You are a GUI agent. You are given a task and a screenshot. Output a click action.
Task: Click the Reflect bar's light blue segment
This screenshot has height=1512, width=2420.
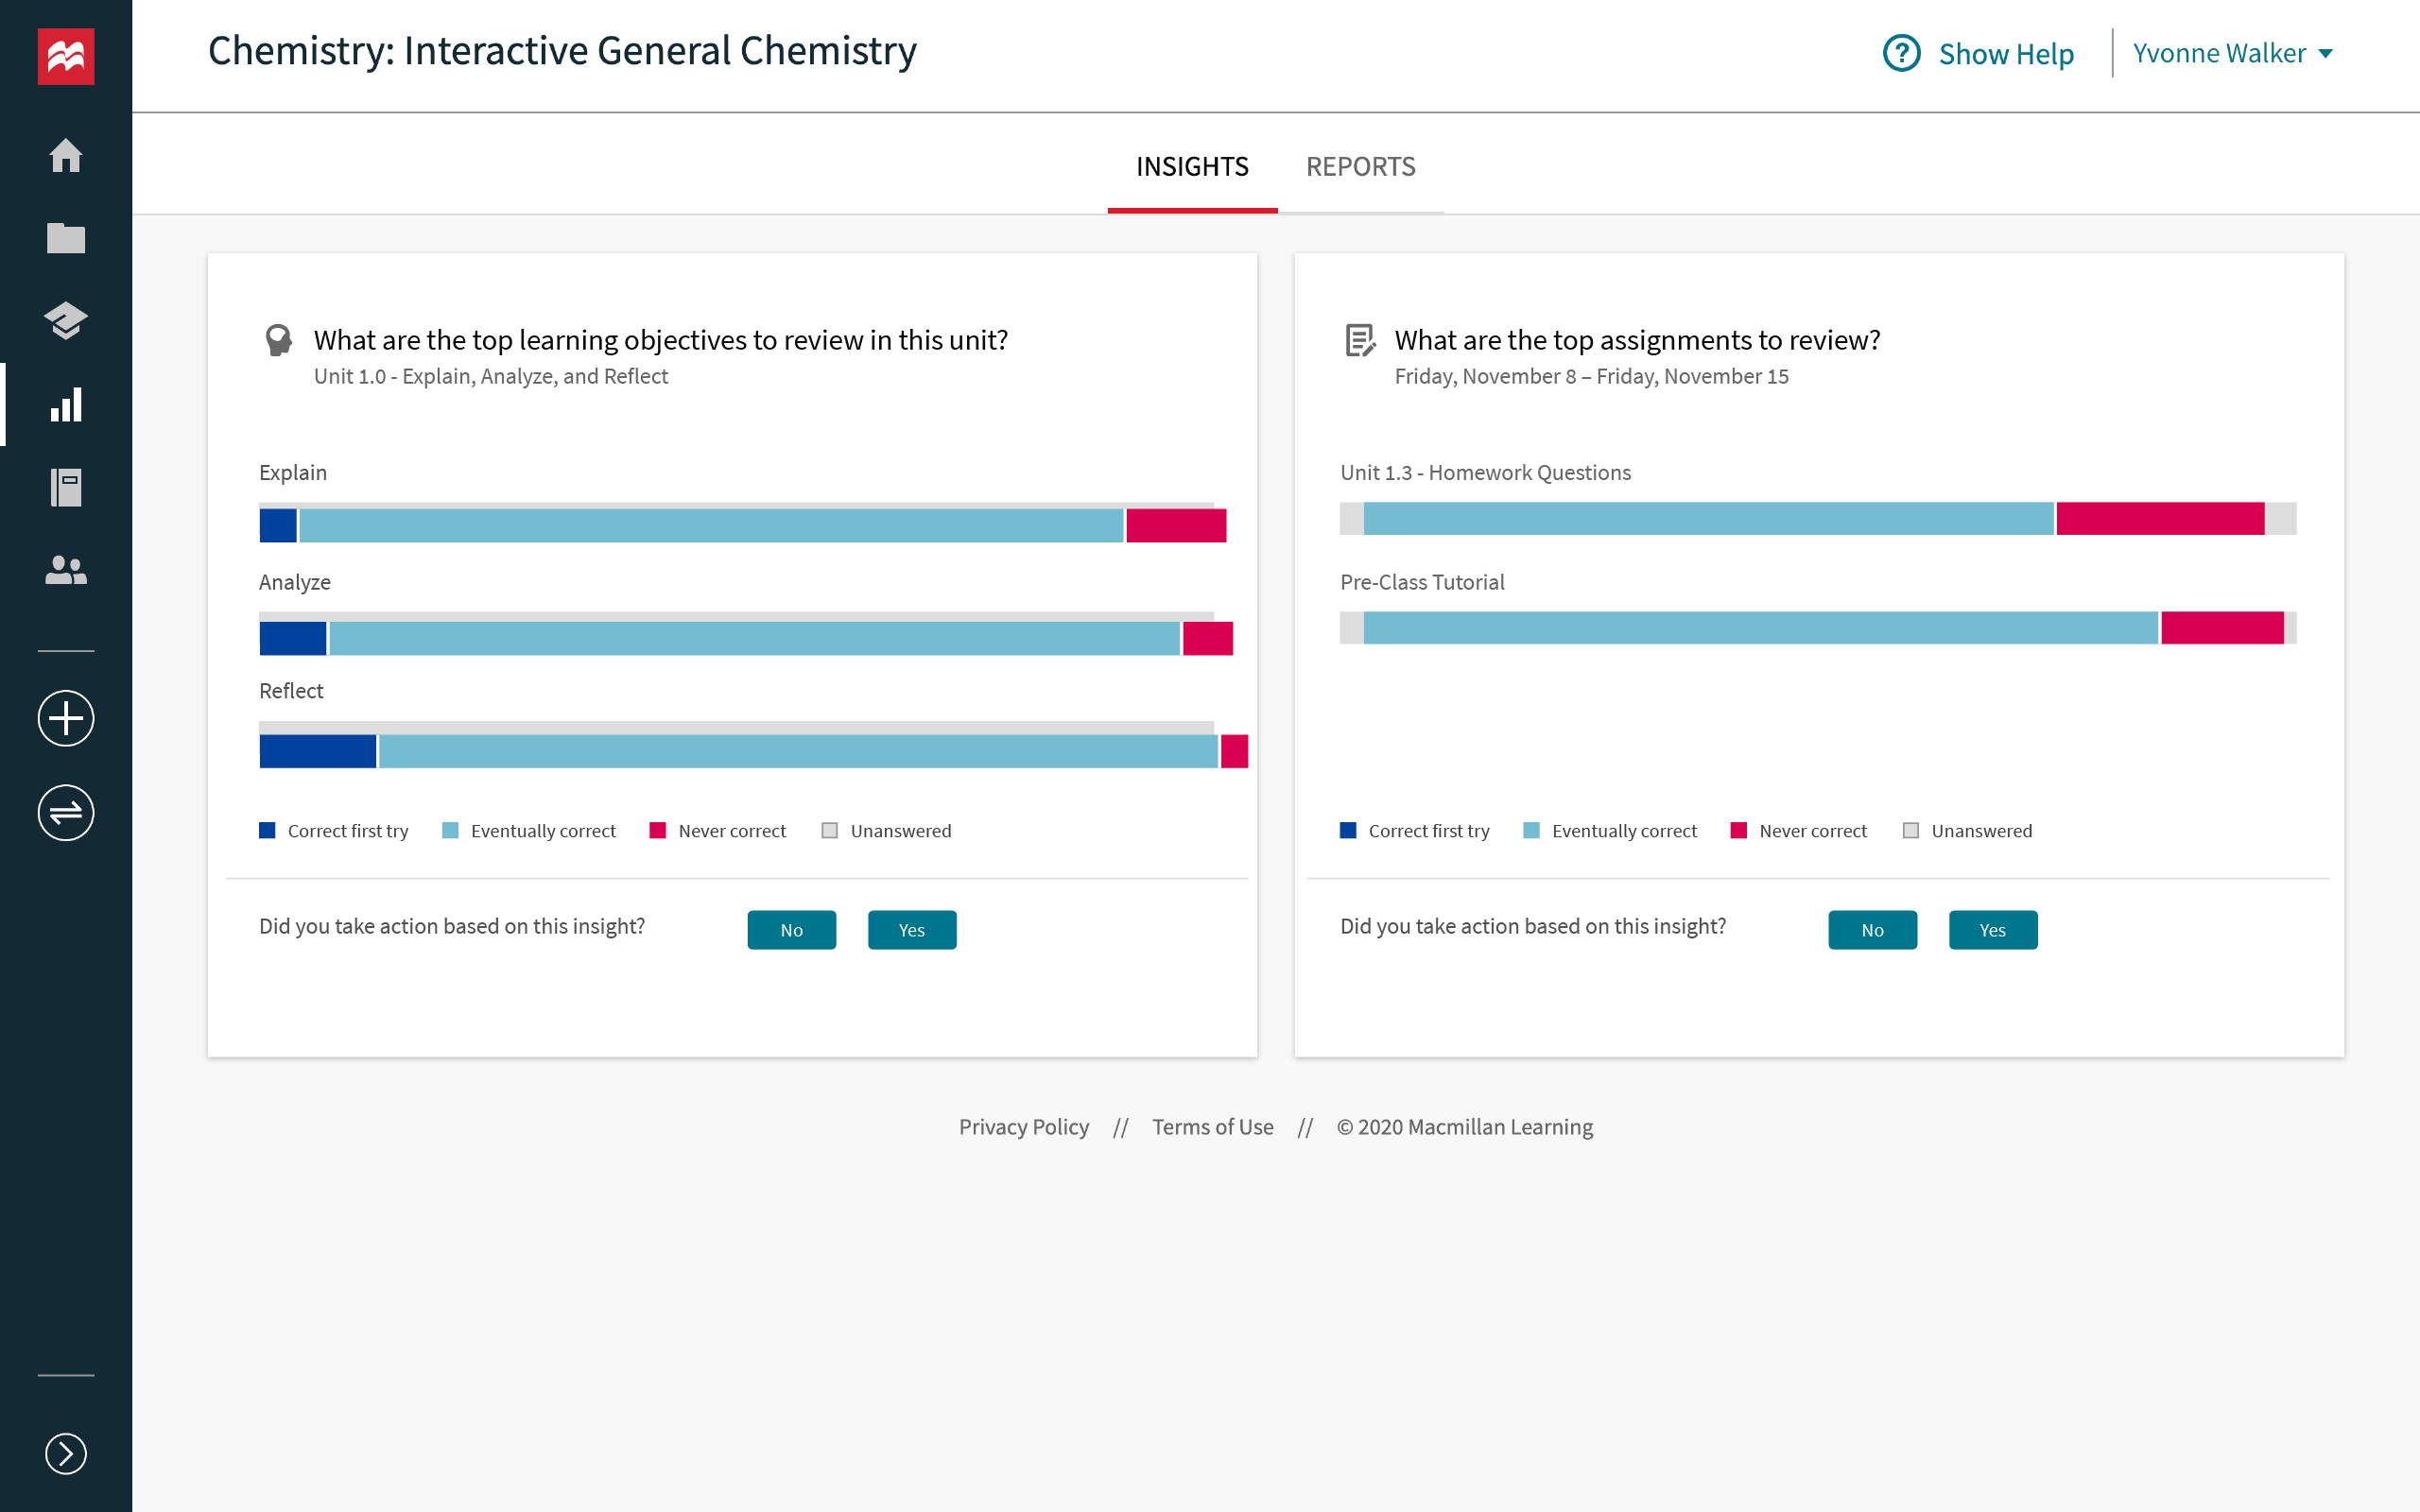pyautogui.click(x=798, y=751)
